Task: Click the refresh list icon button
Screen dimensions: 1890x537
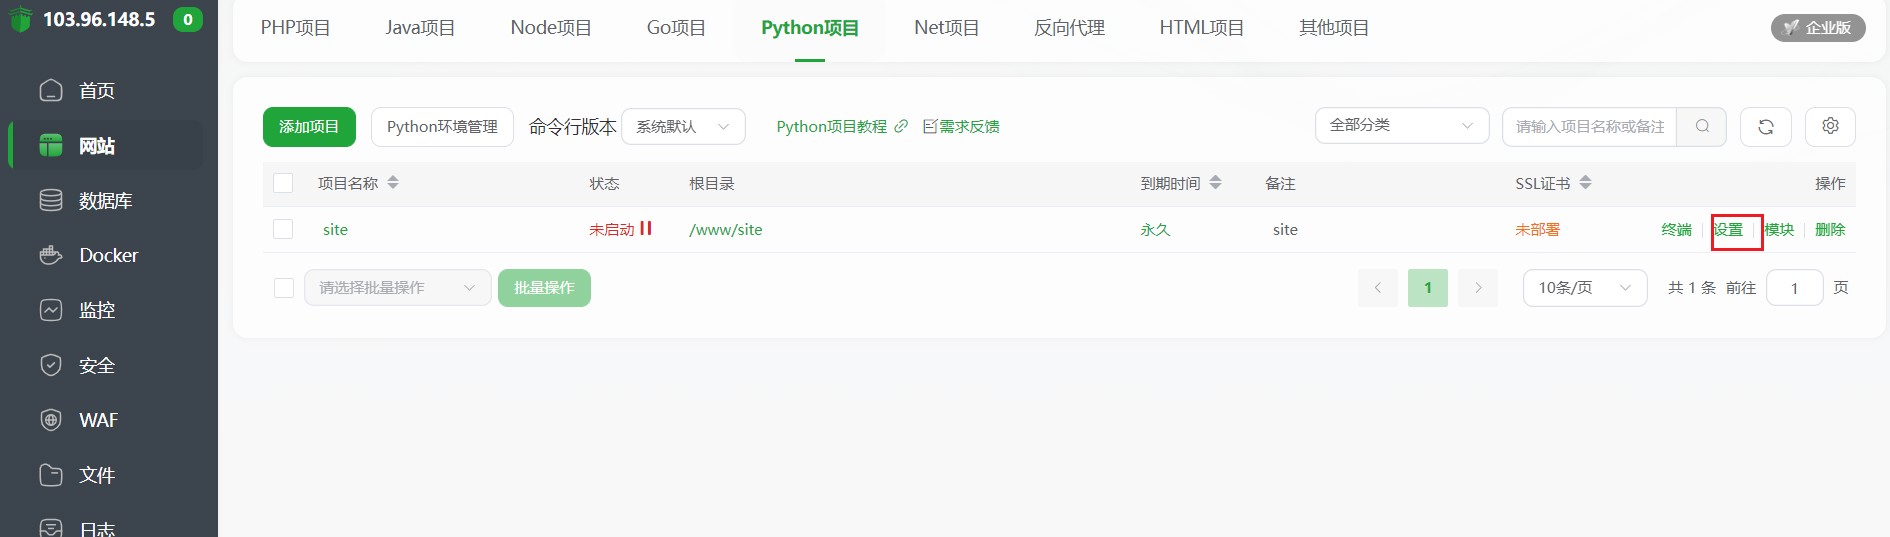Action: pos(1765,127)
